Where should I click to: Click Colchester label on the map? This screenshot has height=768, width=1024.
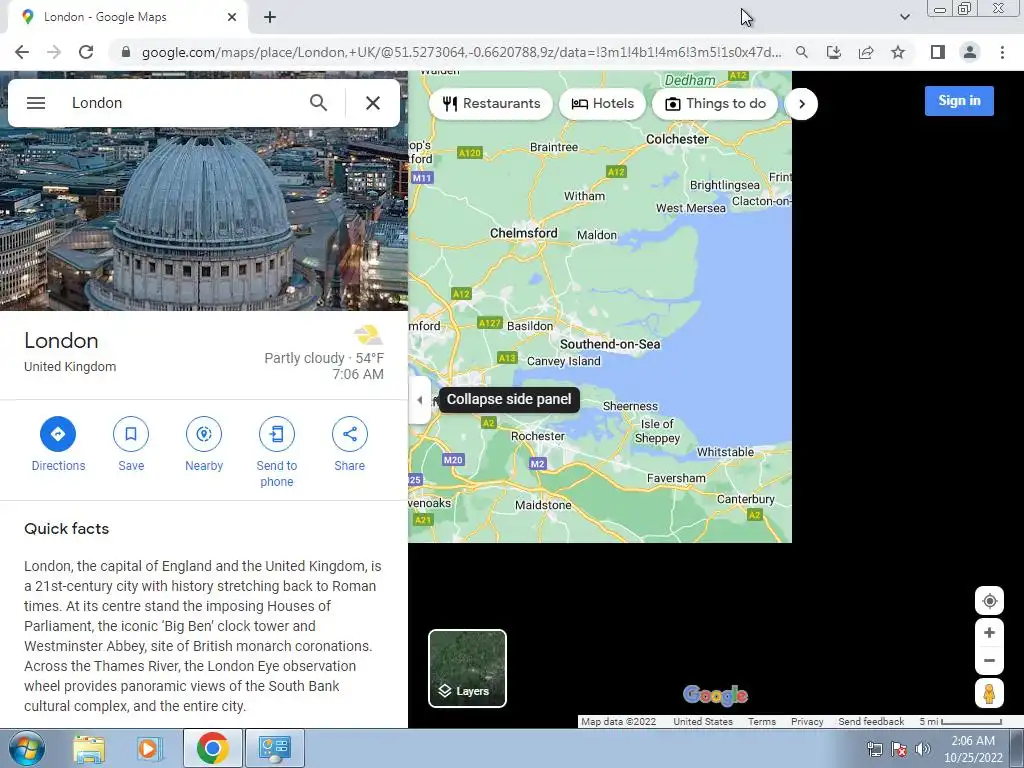point(677,139)
